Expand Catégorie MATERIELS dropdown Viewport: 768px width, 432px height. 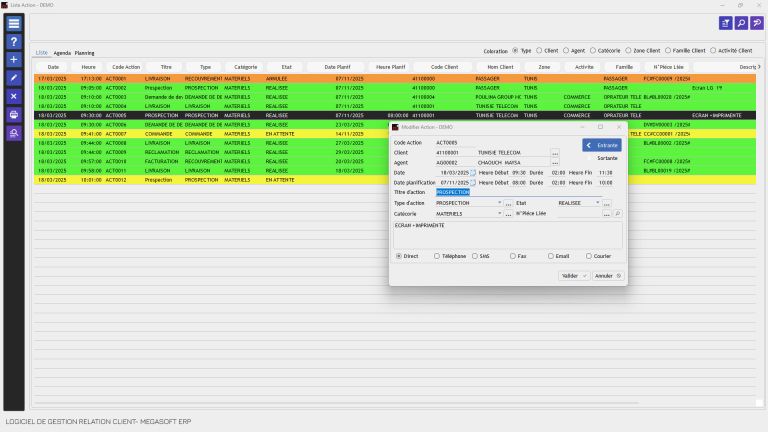500,214
